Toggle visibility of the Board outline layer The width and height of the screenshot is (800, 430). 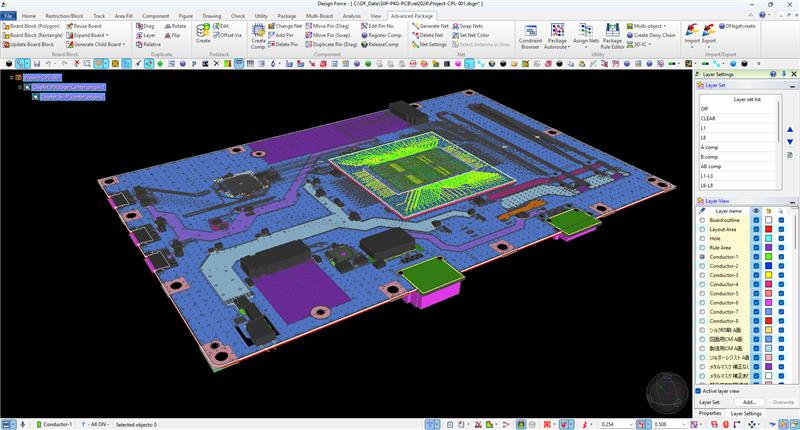755,220
